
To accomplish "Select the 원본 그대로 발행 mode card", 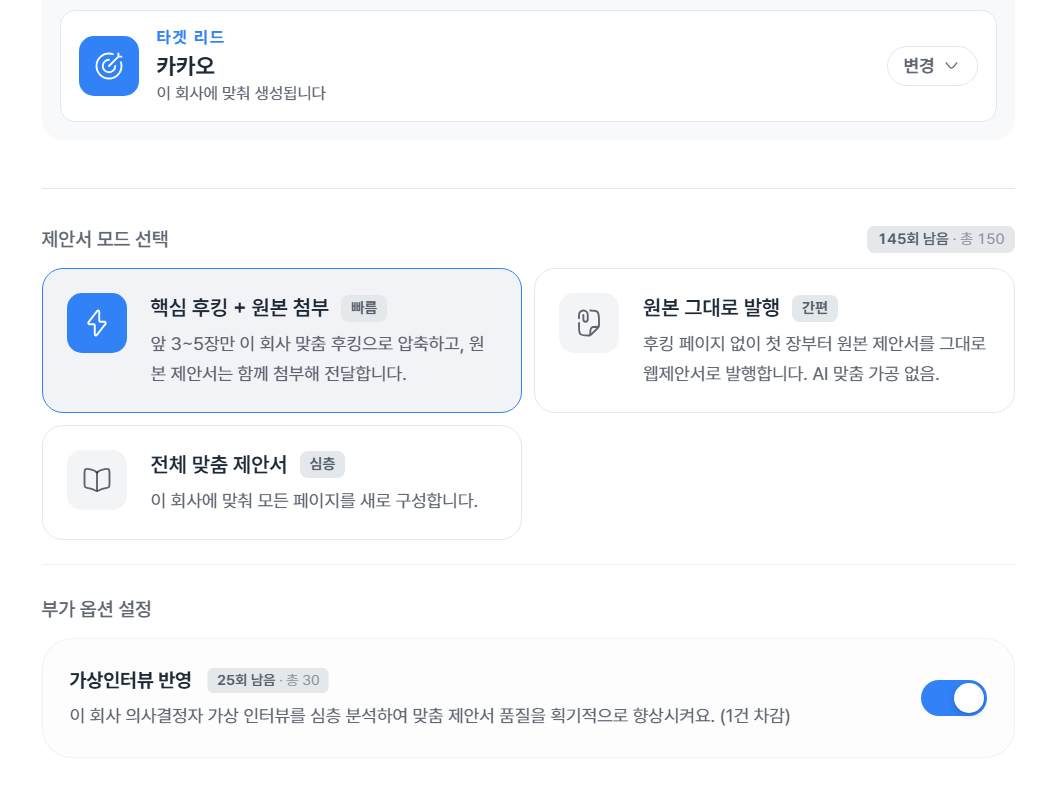I will tap(774, 341).
